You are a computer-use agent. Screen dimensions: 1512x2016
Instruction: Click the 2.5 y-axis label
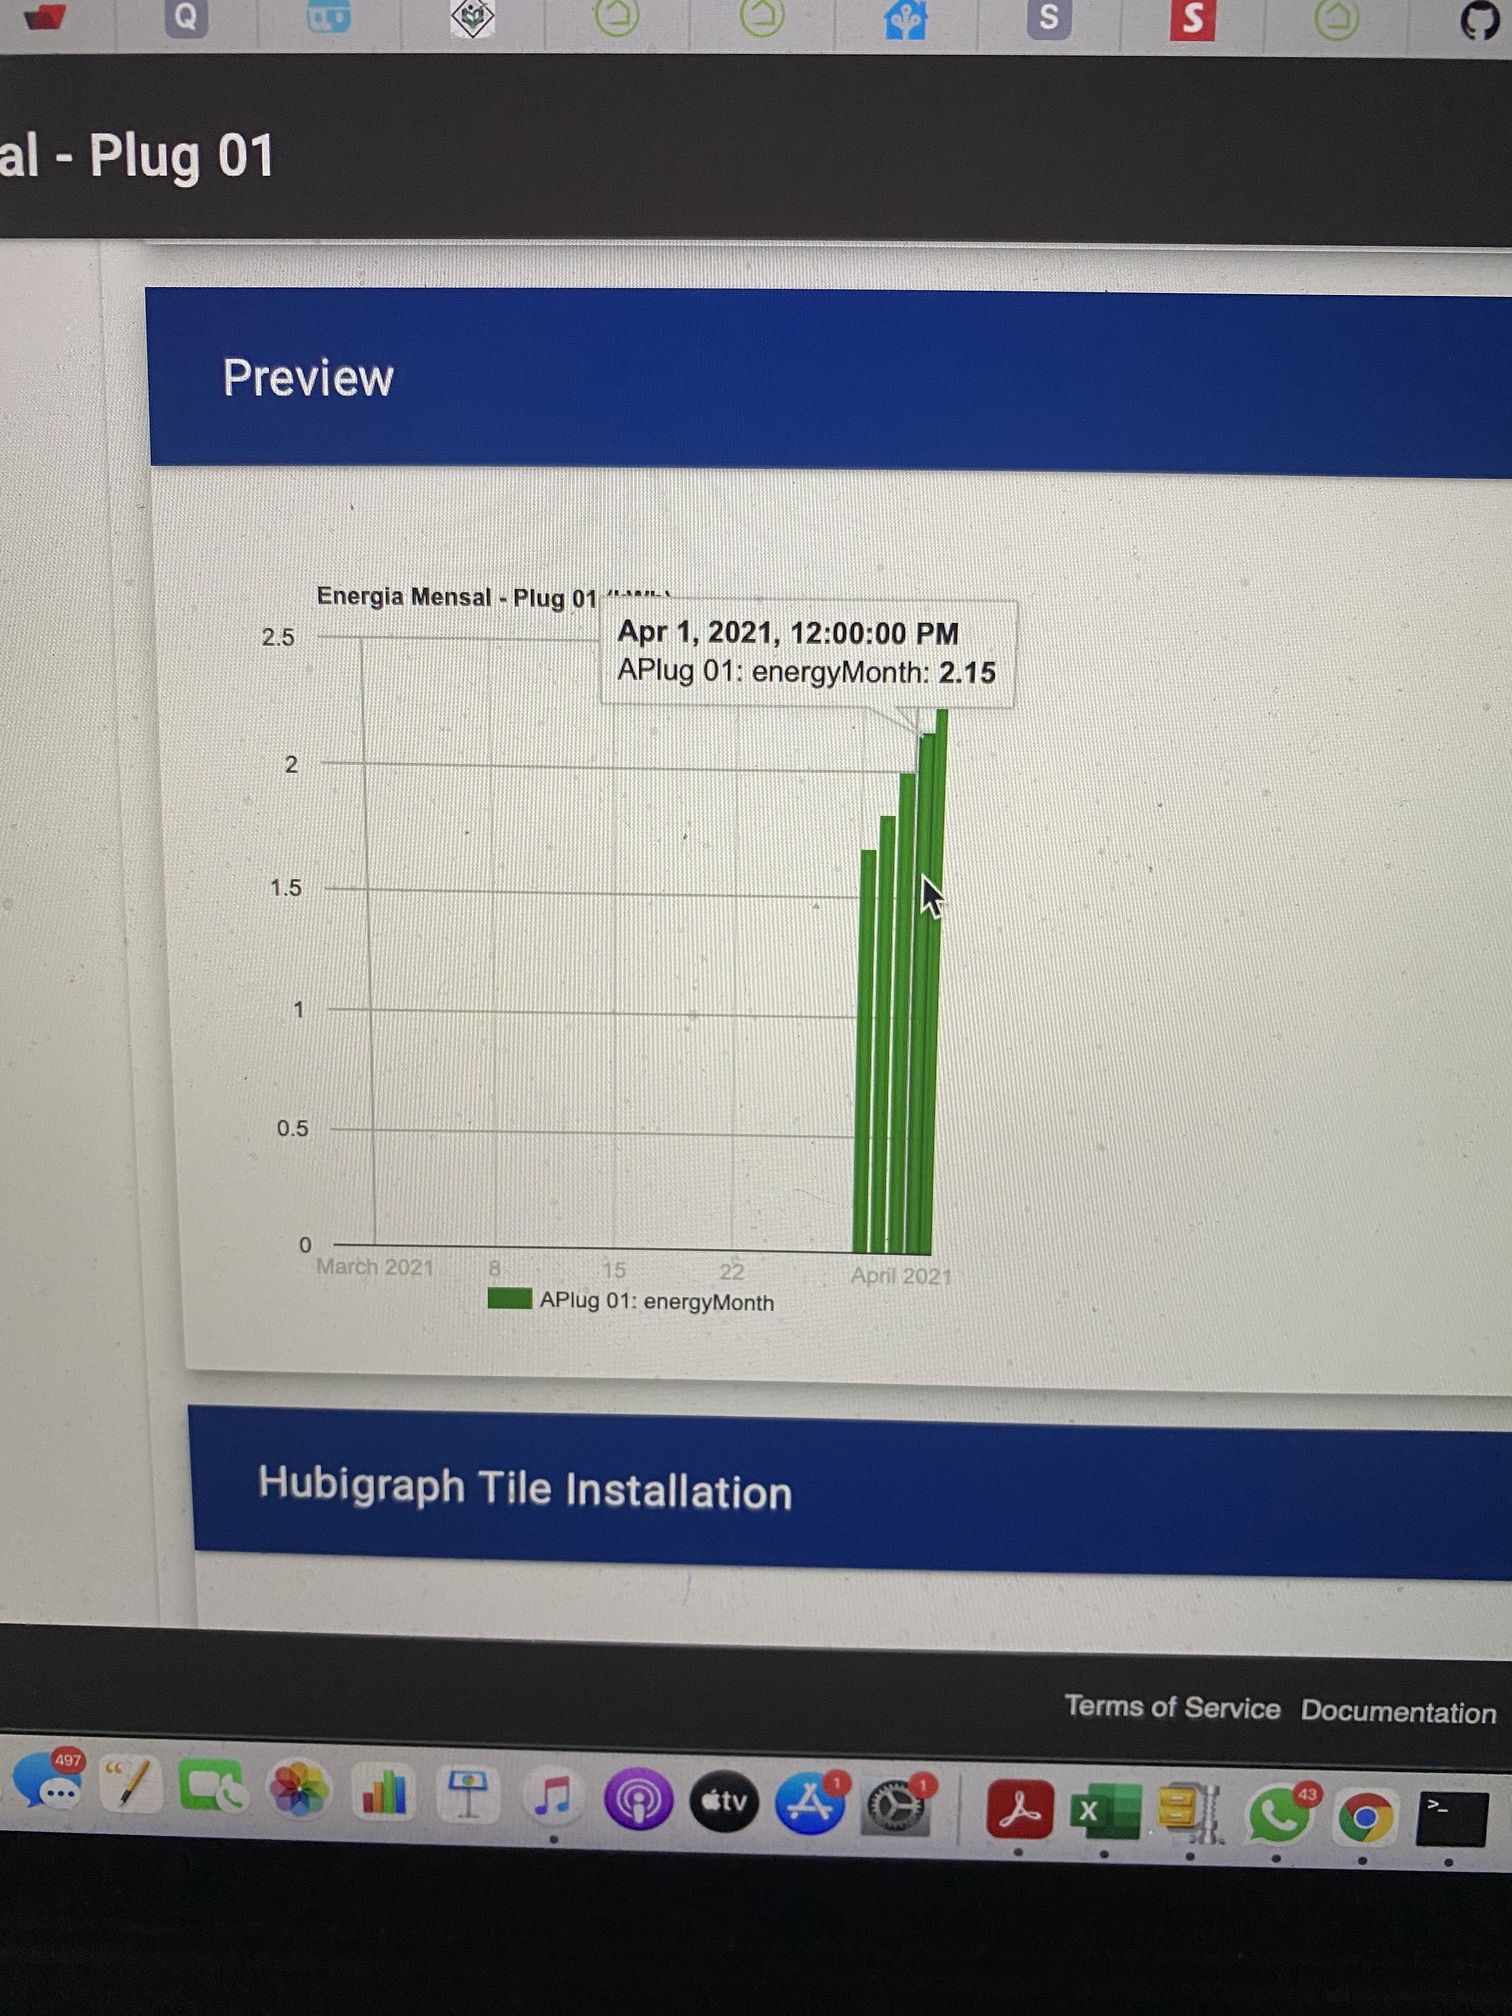278,638
